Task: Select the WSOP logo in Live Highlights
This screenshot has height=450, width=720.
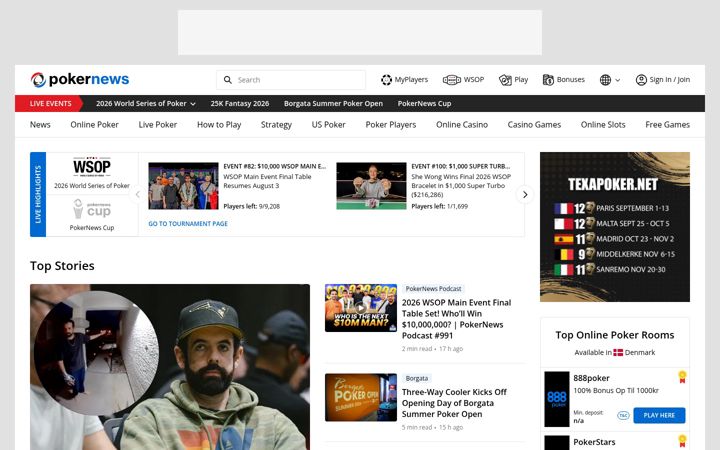Action: (x=92, y=167)
